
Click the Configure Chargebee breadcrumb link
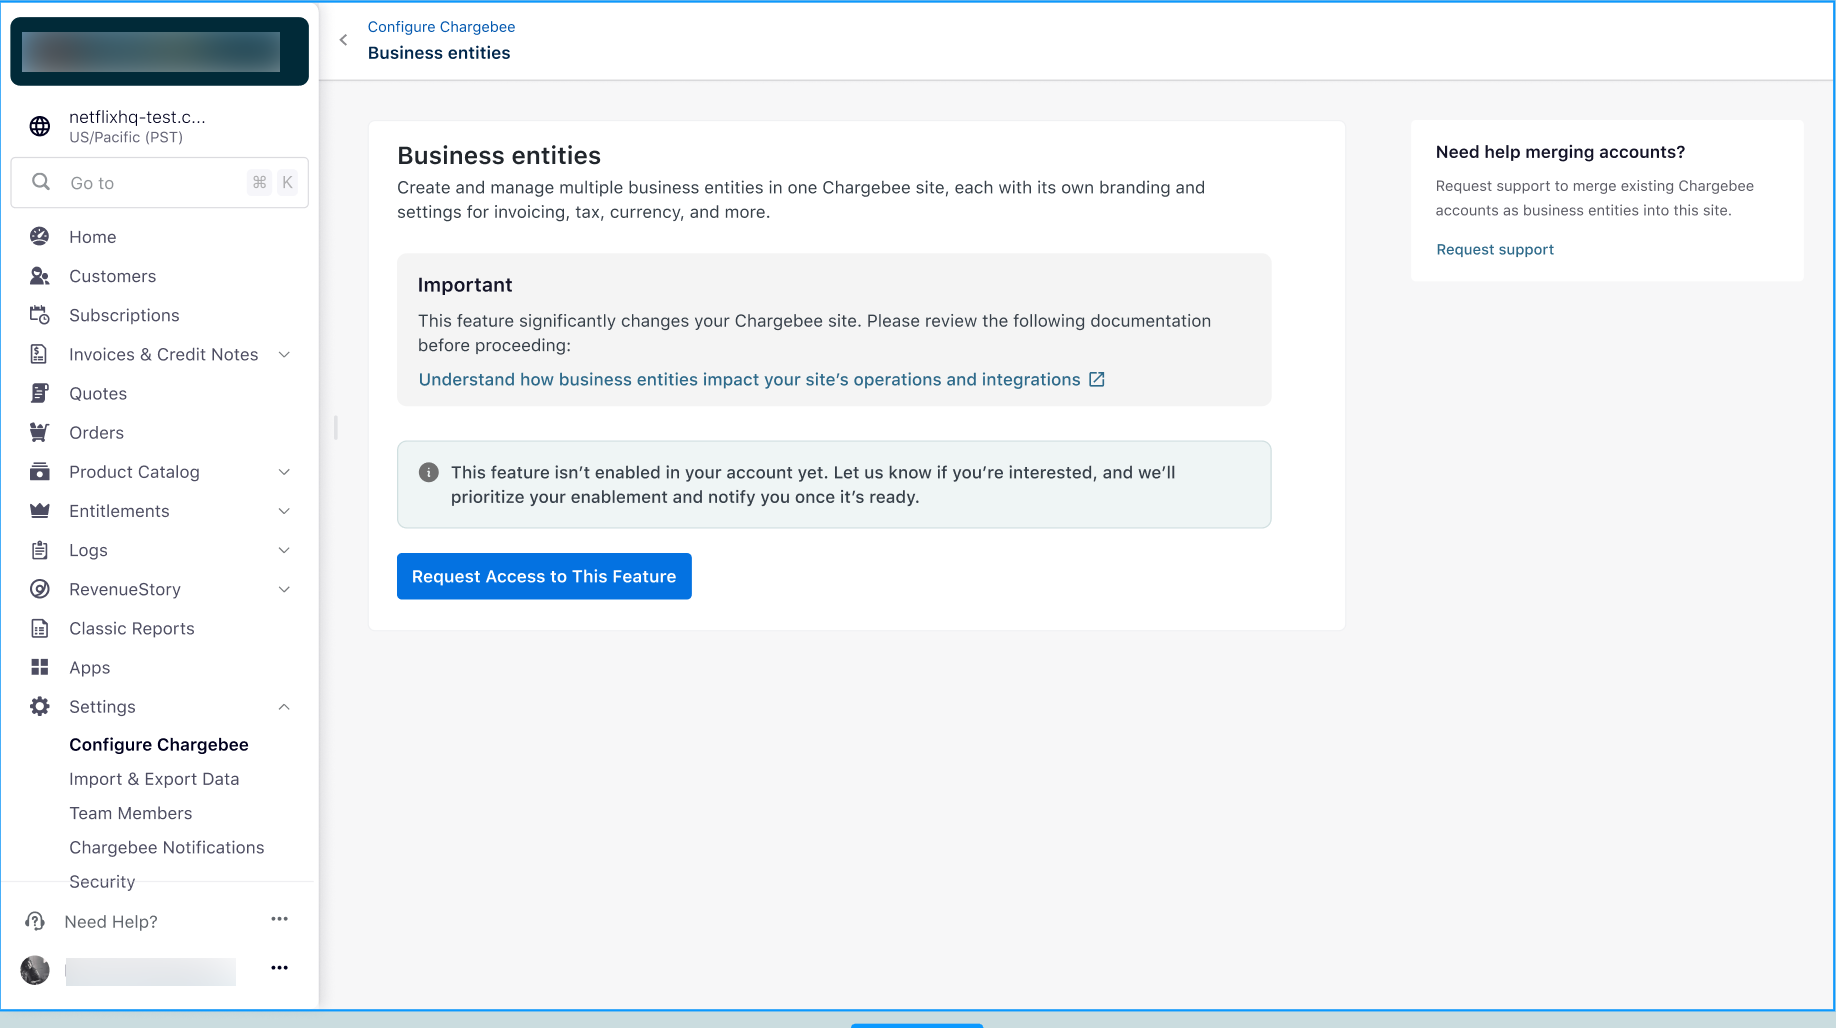[x=441, y=27]
